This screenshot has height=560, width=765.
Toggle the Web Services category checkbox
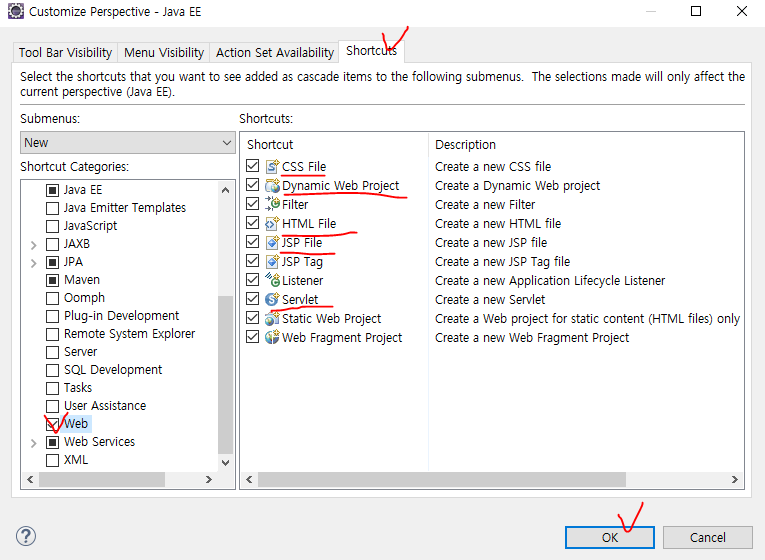(x=52, y=442)
